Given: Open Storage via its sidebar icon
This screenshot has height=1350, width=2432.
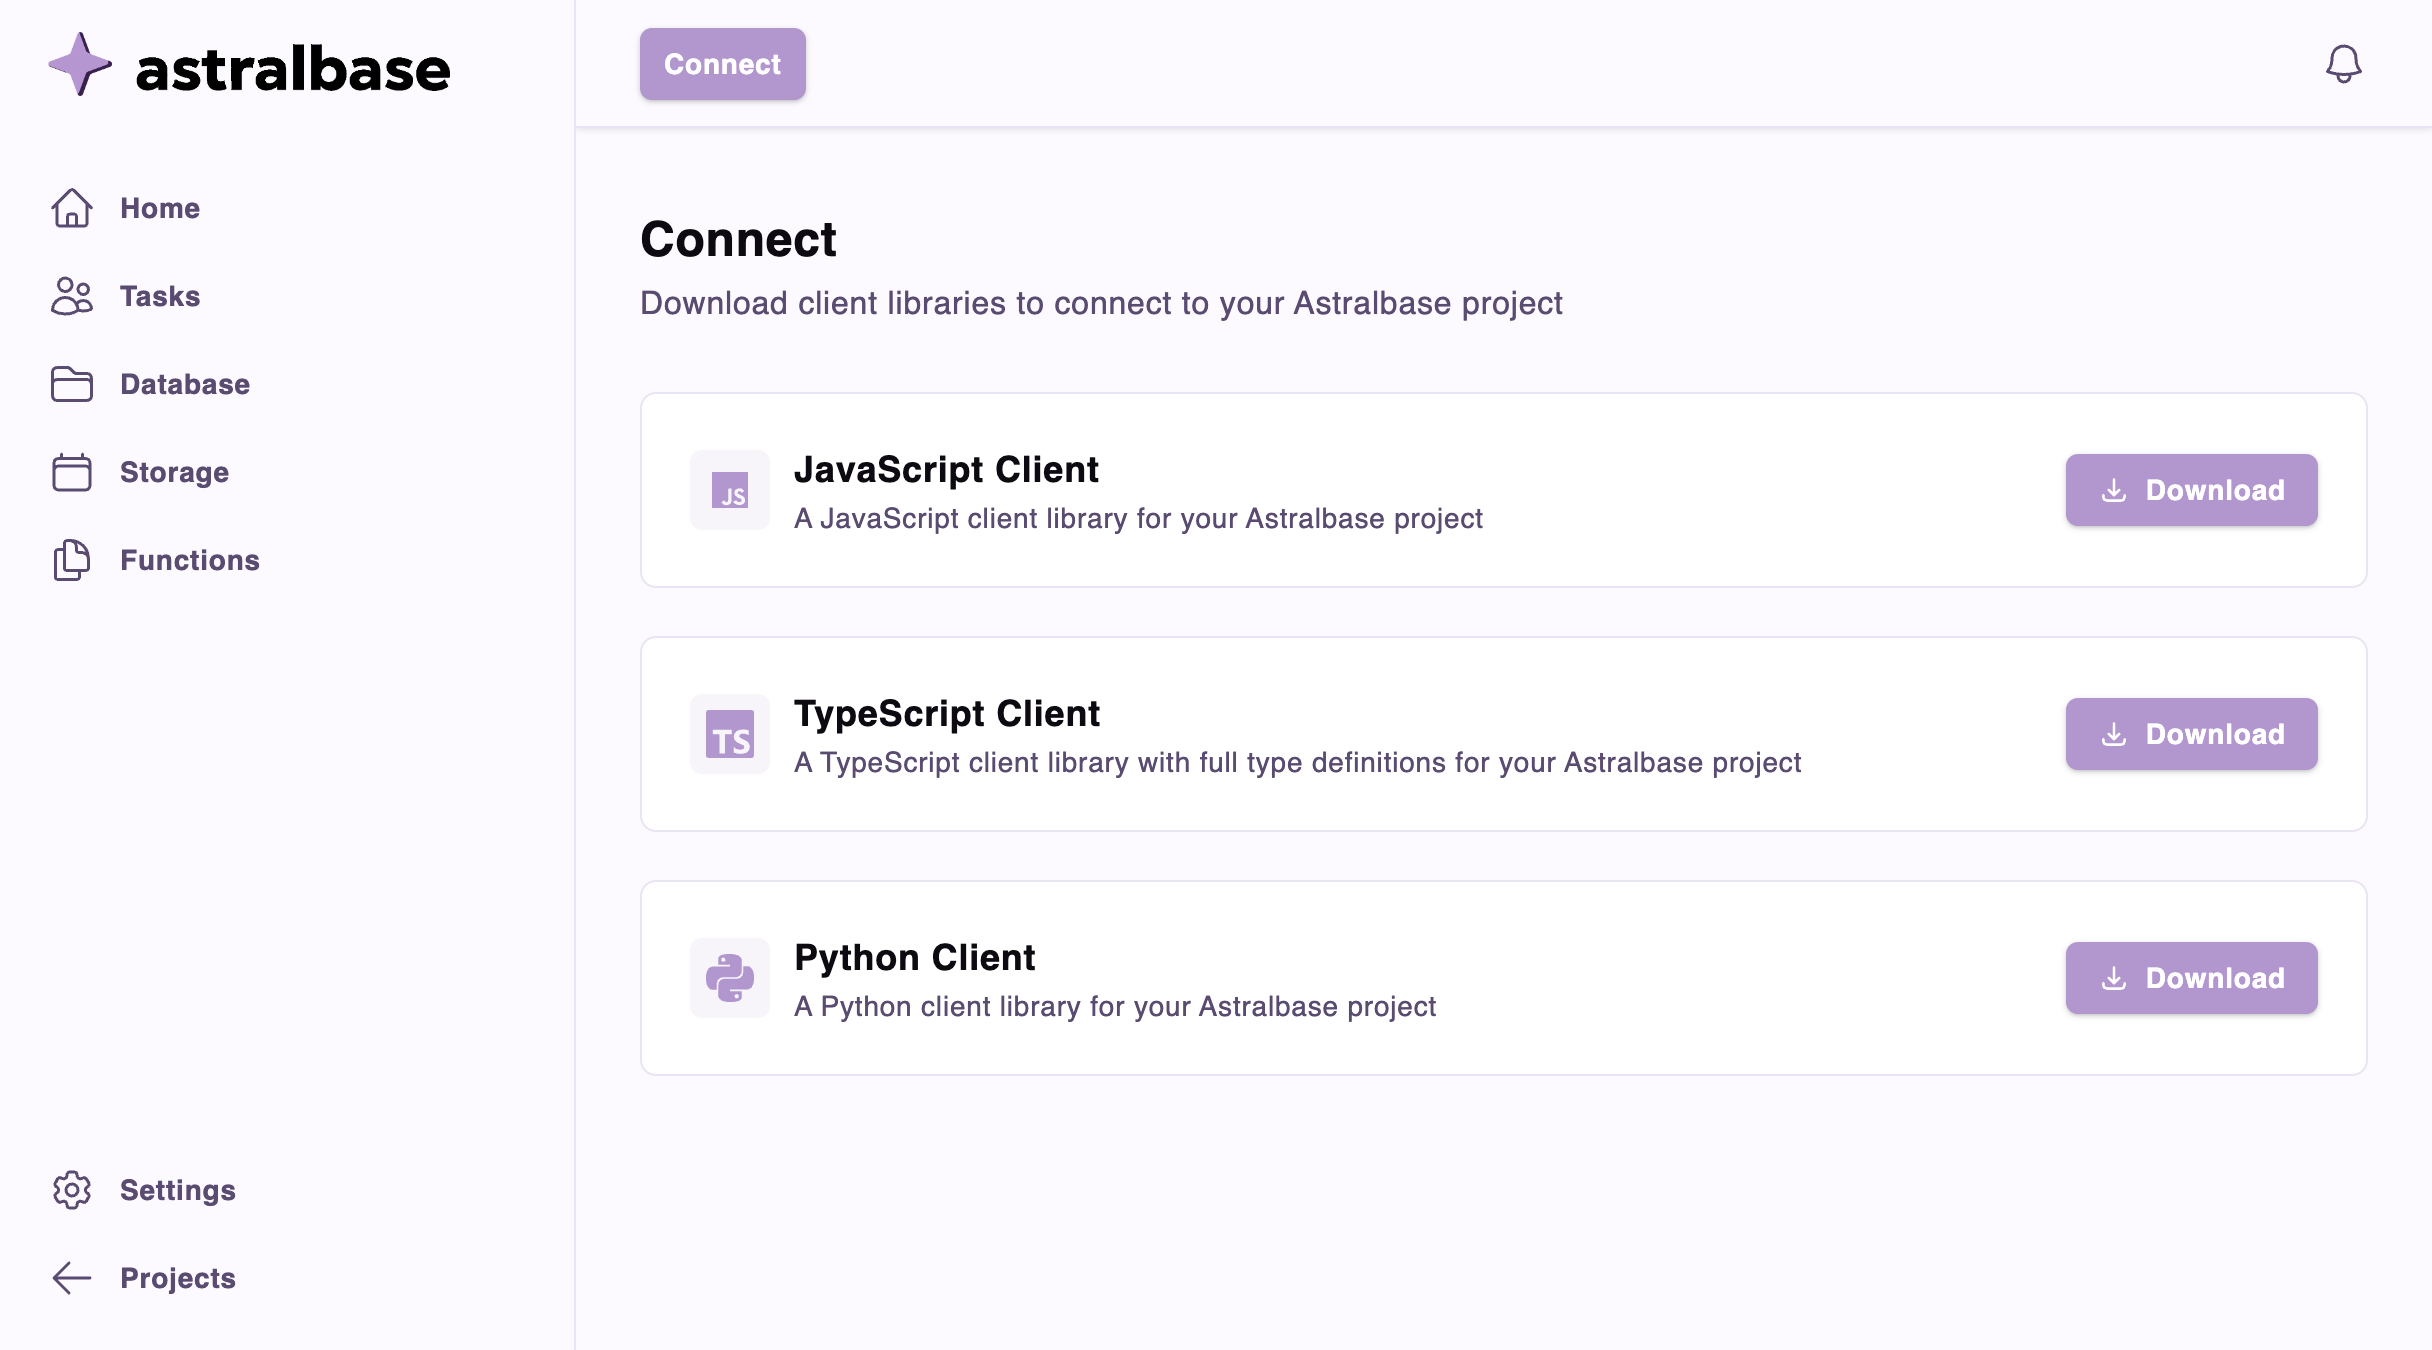Looking at the screenshot, I should 72,472.
